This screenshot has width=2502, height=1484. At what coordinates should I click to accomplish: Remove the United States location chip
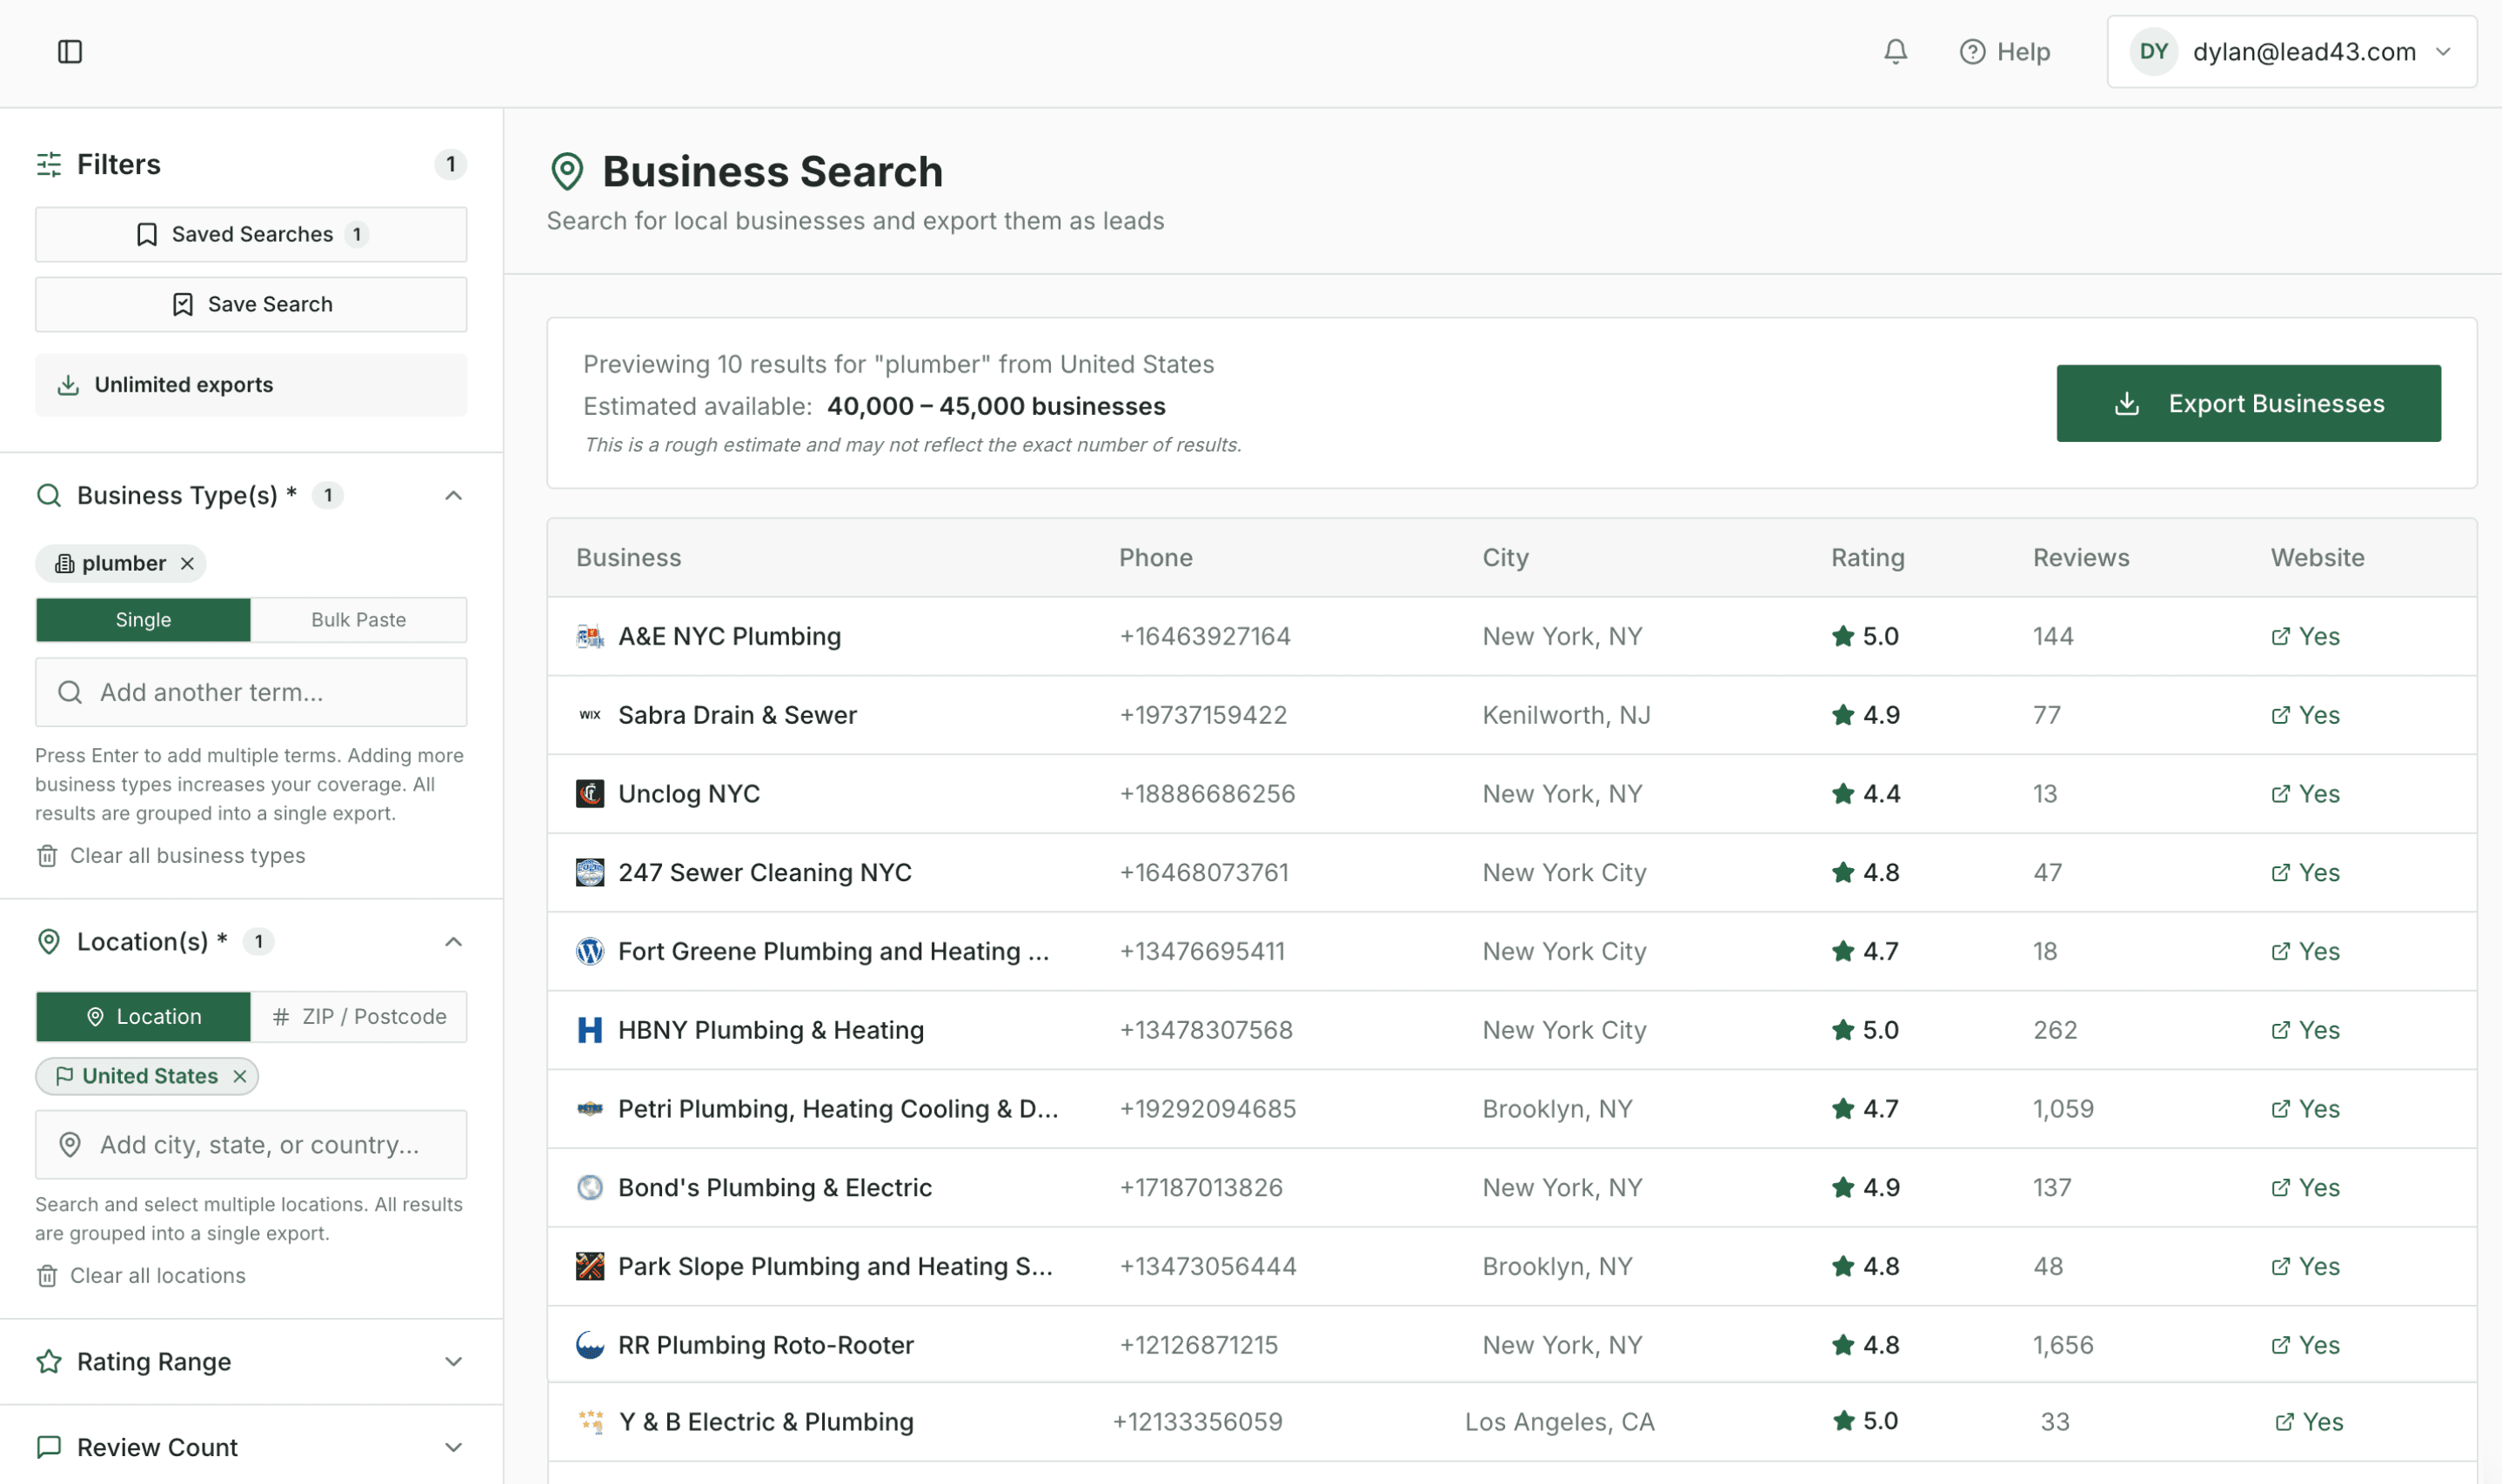239,1076
